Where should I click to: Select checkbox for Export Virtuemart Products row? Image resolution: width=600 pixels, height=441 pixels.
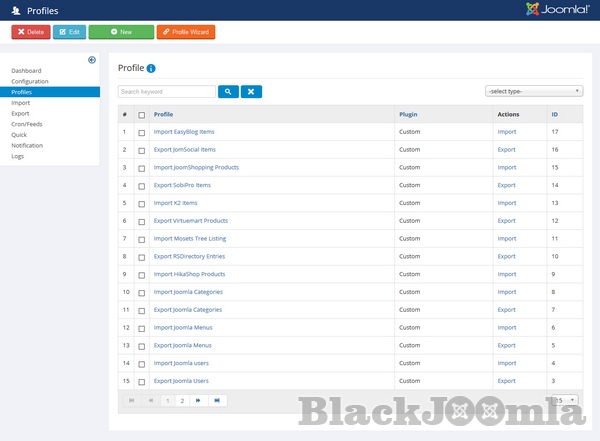click(141, 221)
